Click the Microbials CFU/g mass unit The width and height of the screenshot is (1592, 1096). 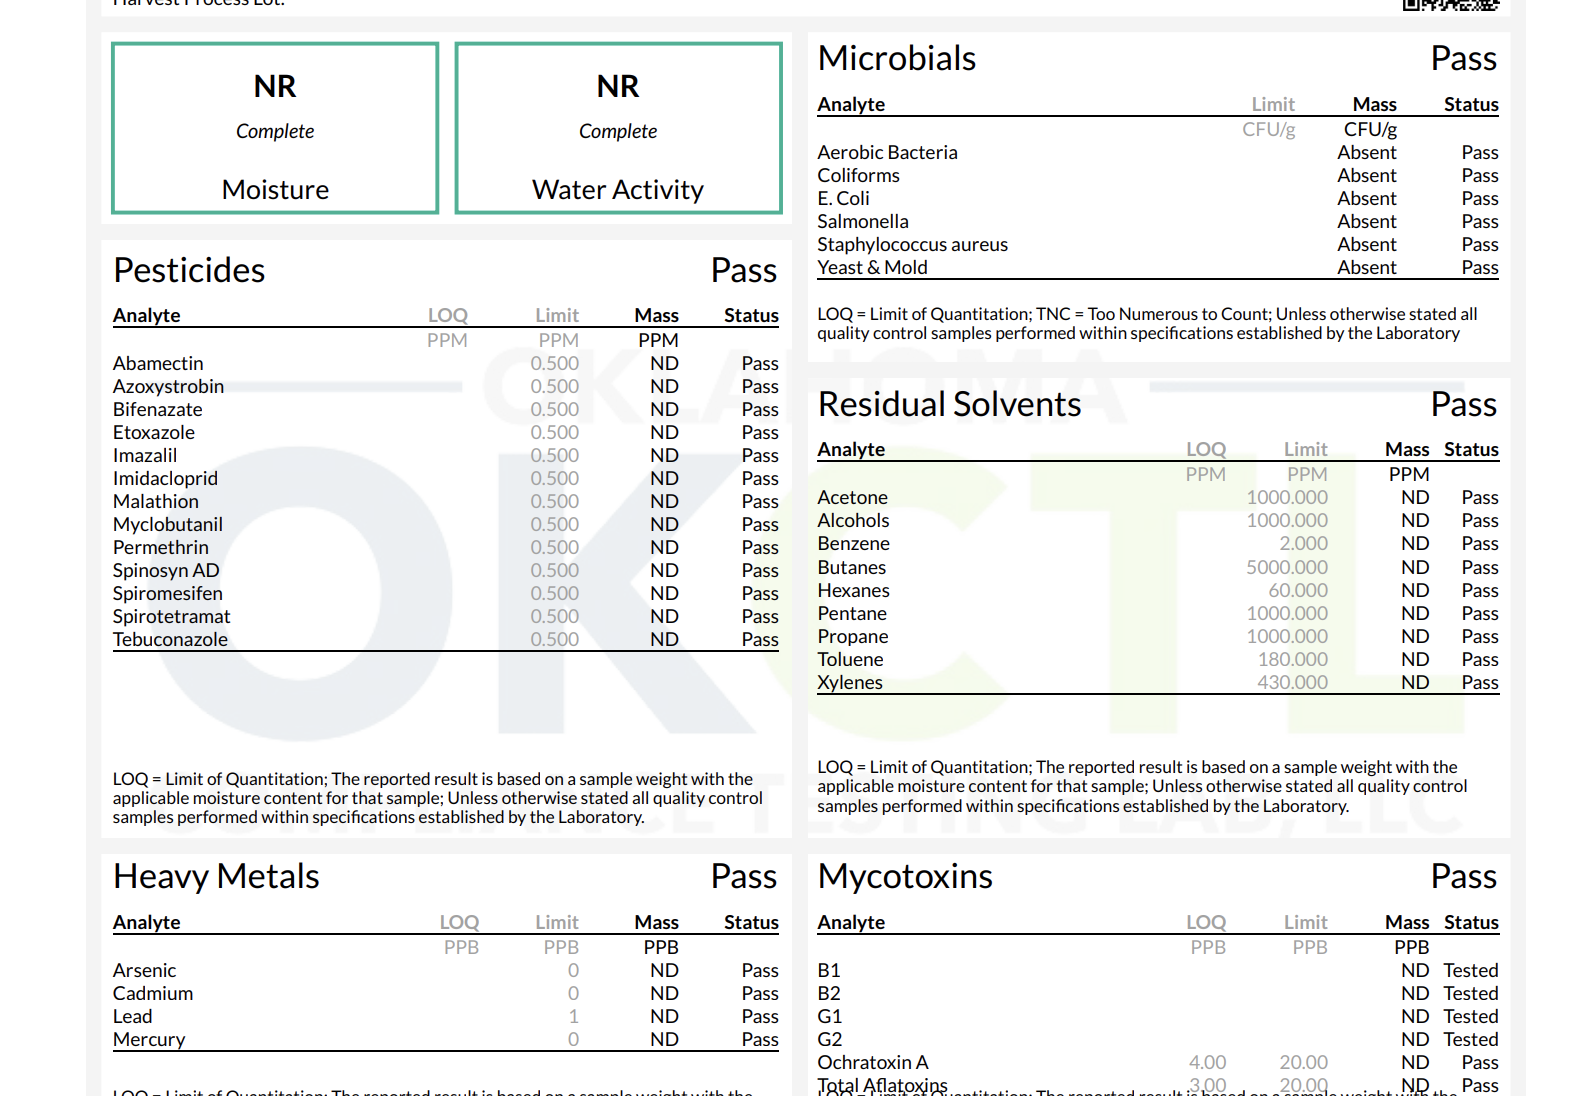1370,129
